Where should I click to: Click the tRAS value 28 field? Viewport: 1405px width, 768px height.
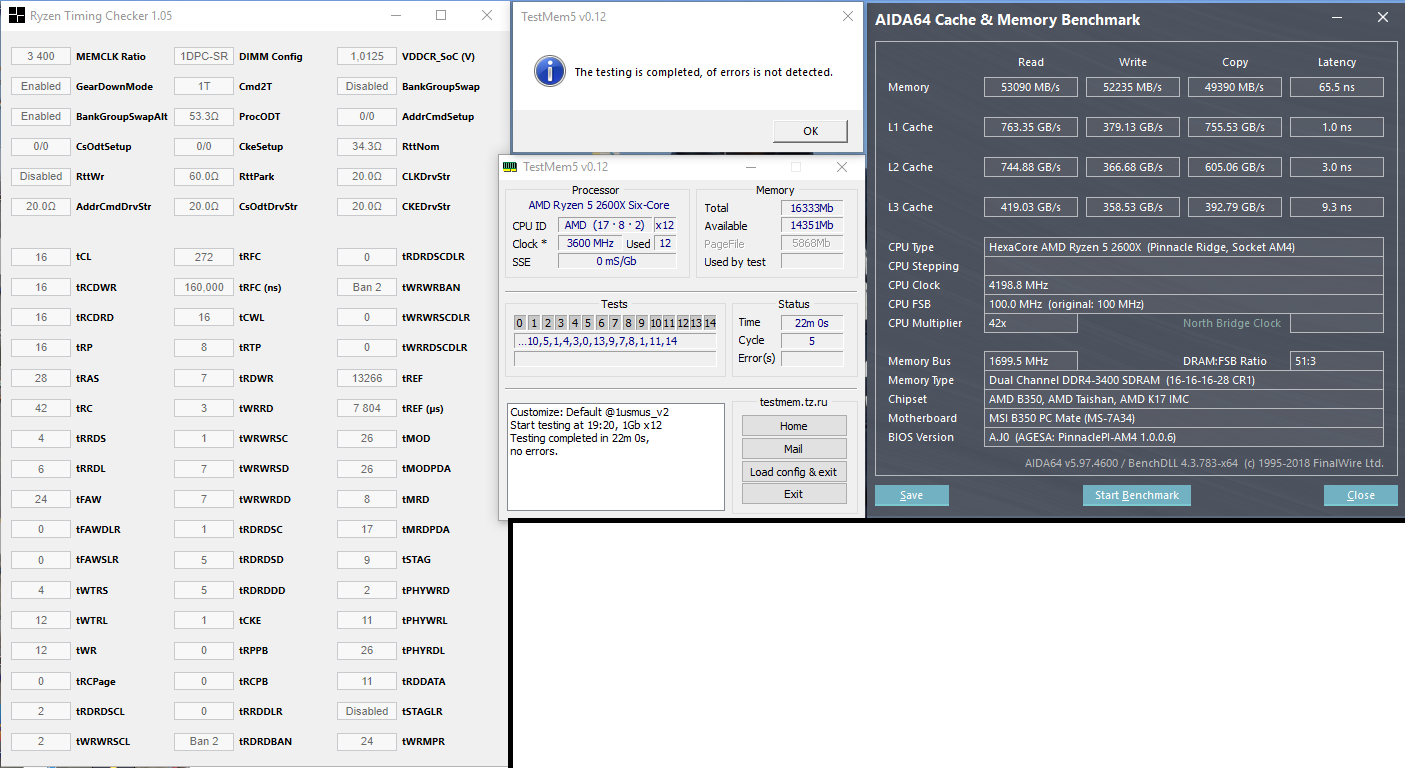[x=41, y=378]
